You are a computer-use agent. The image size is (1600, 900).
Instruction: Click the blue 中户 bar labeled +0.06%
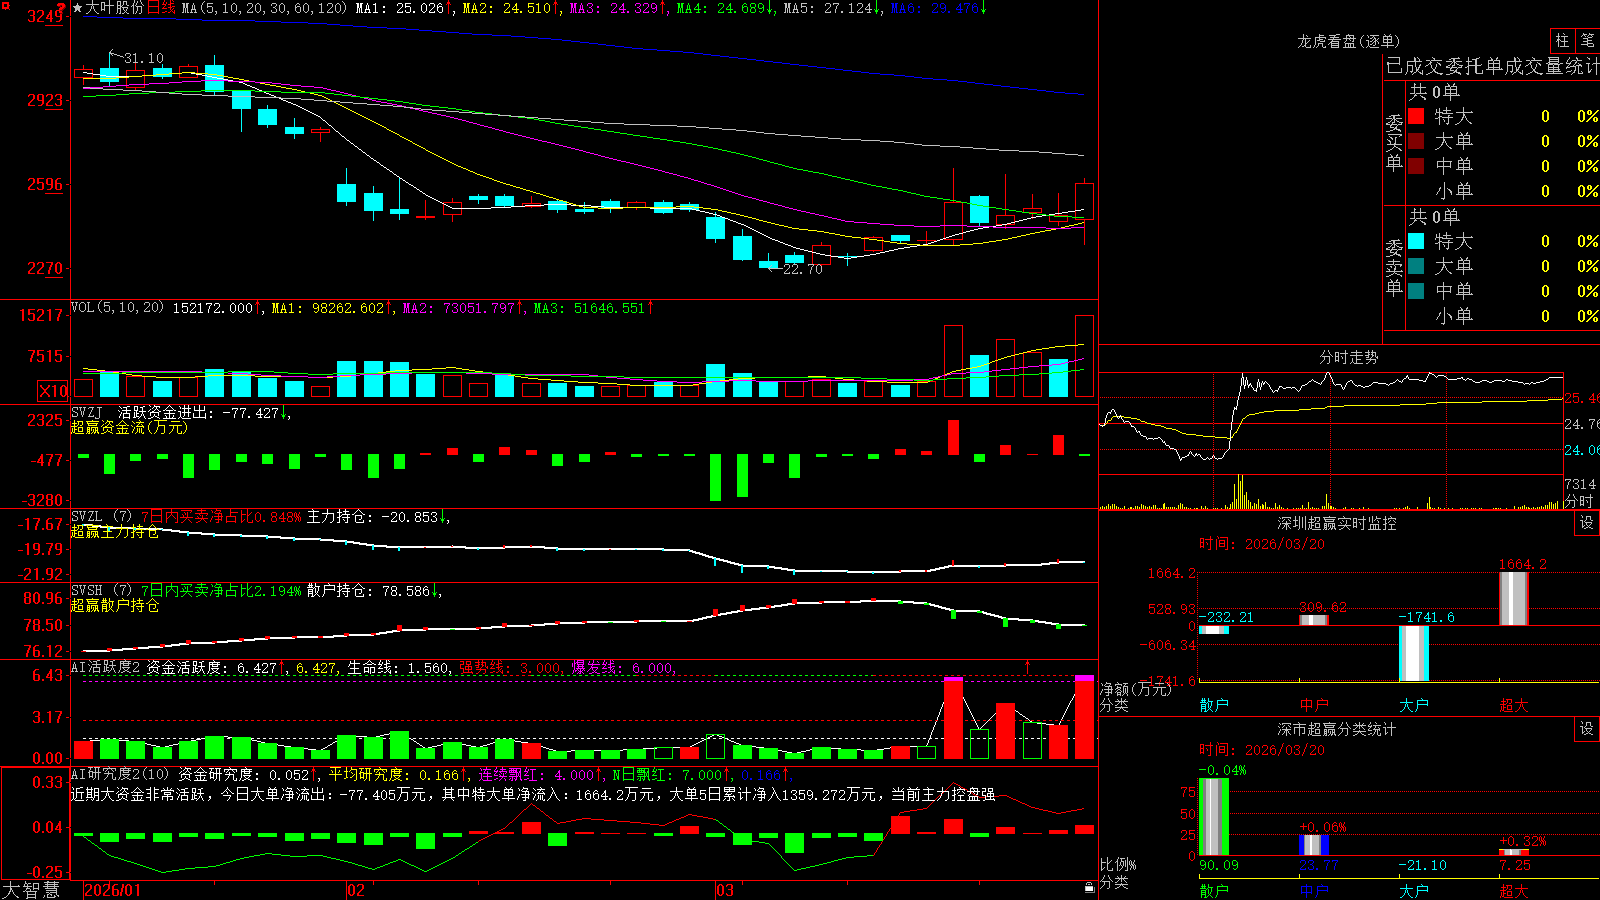(1313, 845)
